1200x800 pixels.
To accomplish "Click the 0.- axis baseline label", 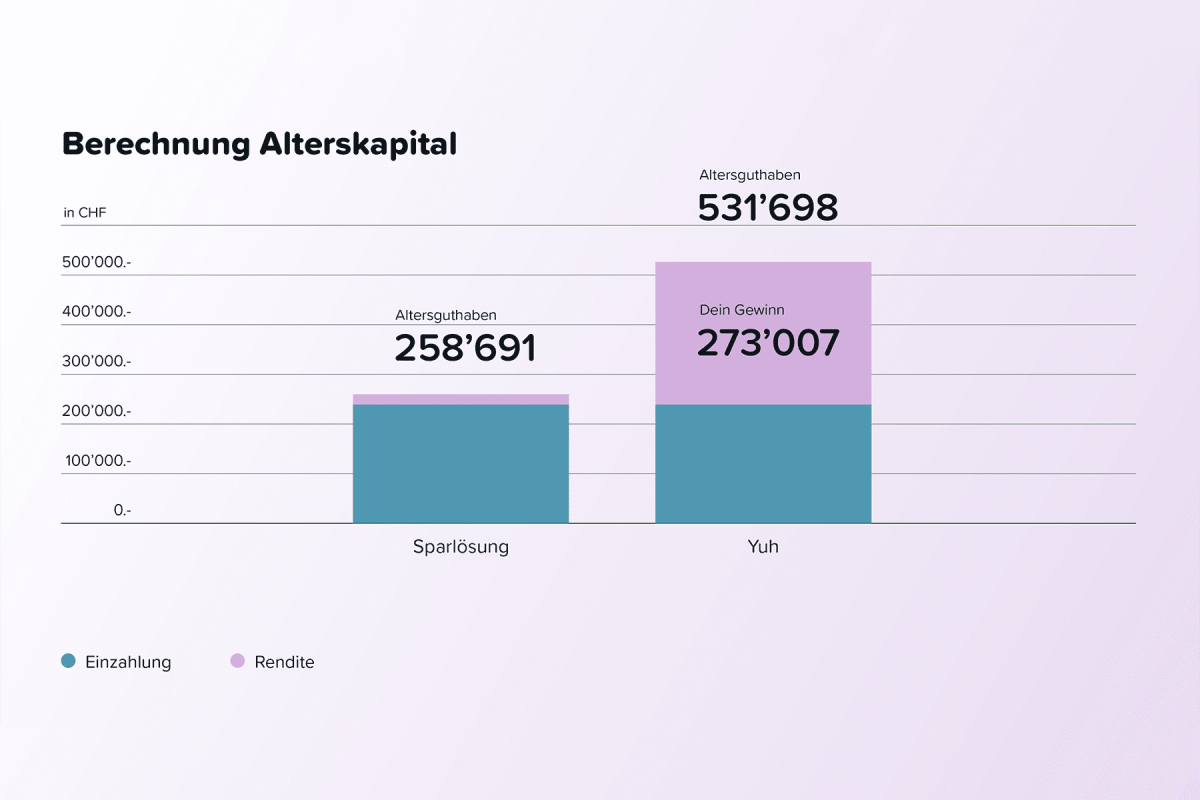I will click(x=122, y=510).
